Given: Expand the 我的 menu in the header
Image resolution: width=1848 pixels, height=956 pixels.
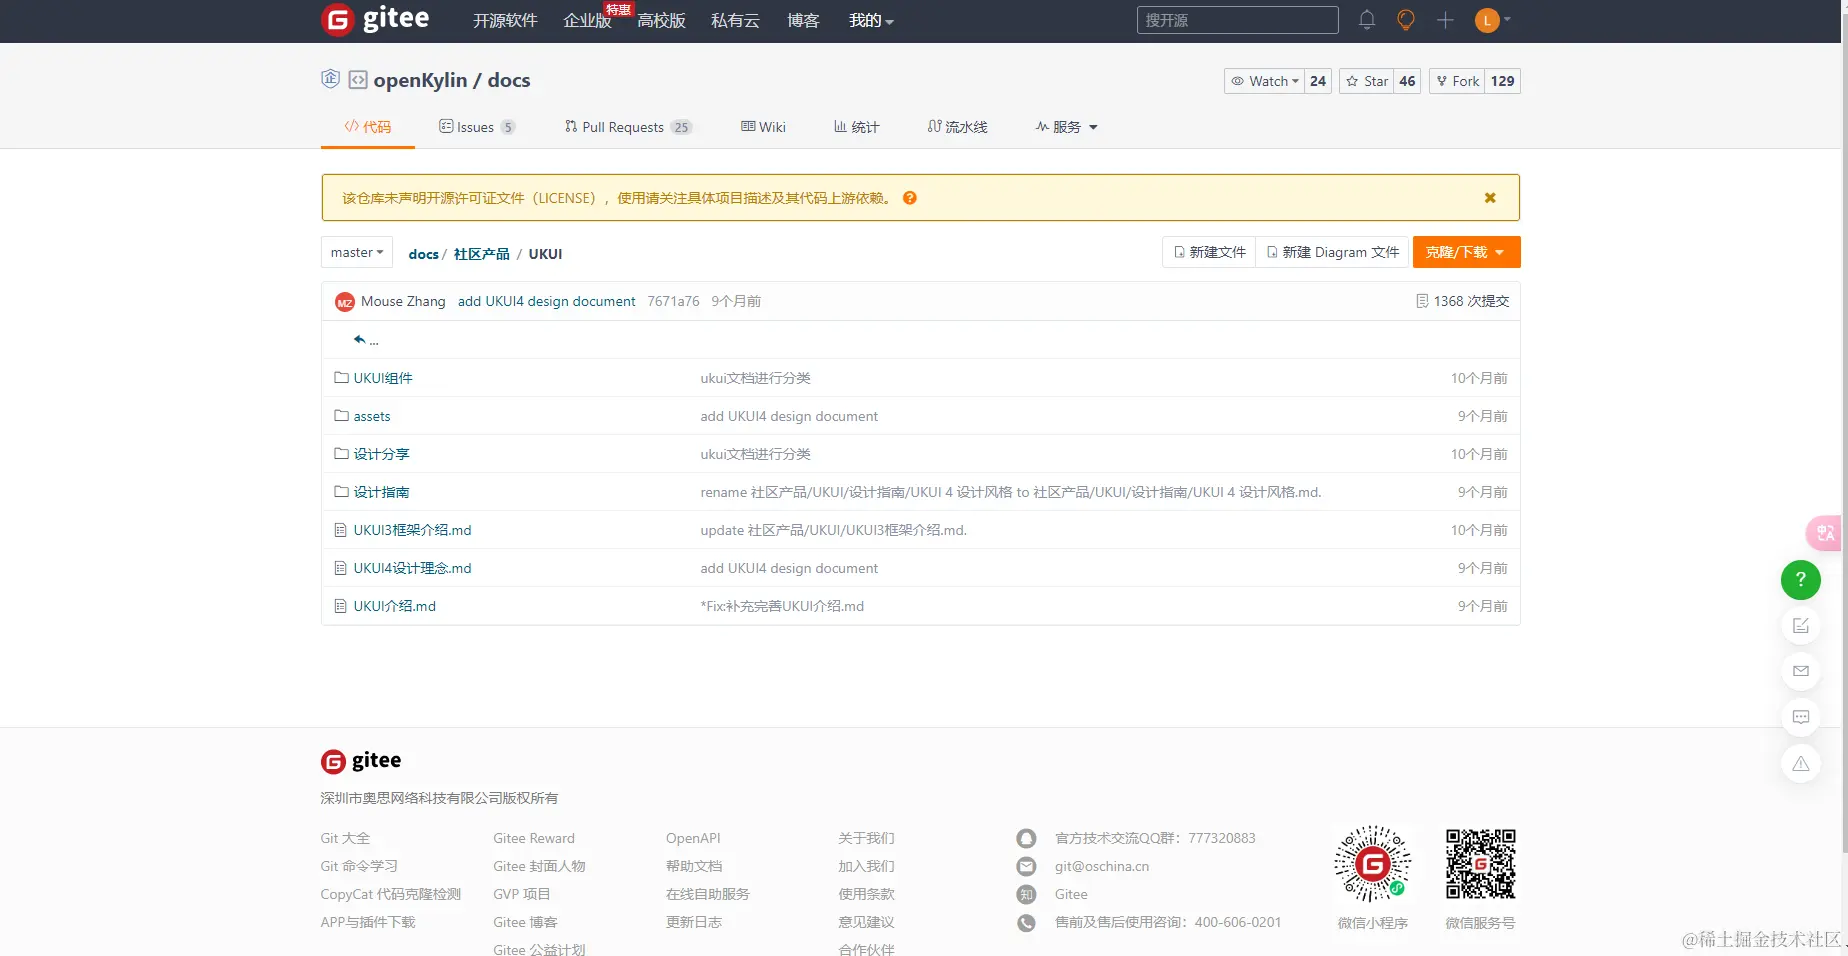Looking at the screenshot, I should click(x=871, y=20).
